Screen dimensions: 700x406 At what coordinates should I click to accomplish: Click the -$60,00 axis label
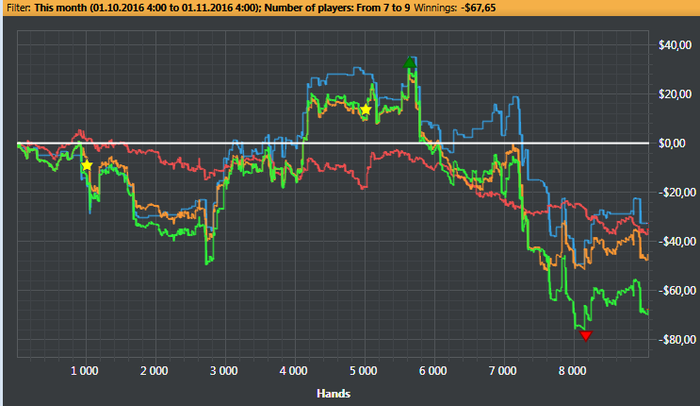coord(677,290)
